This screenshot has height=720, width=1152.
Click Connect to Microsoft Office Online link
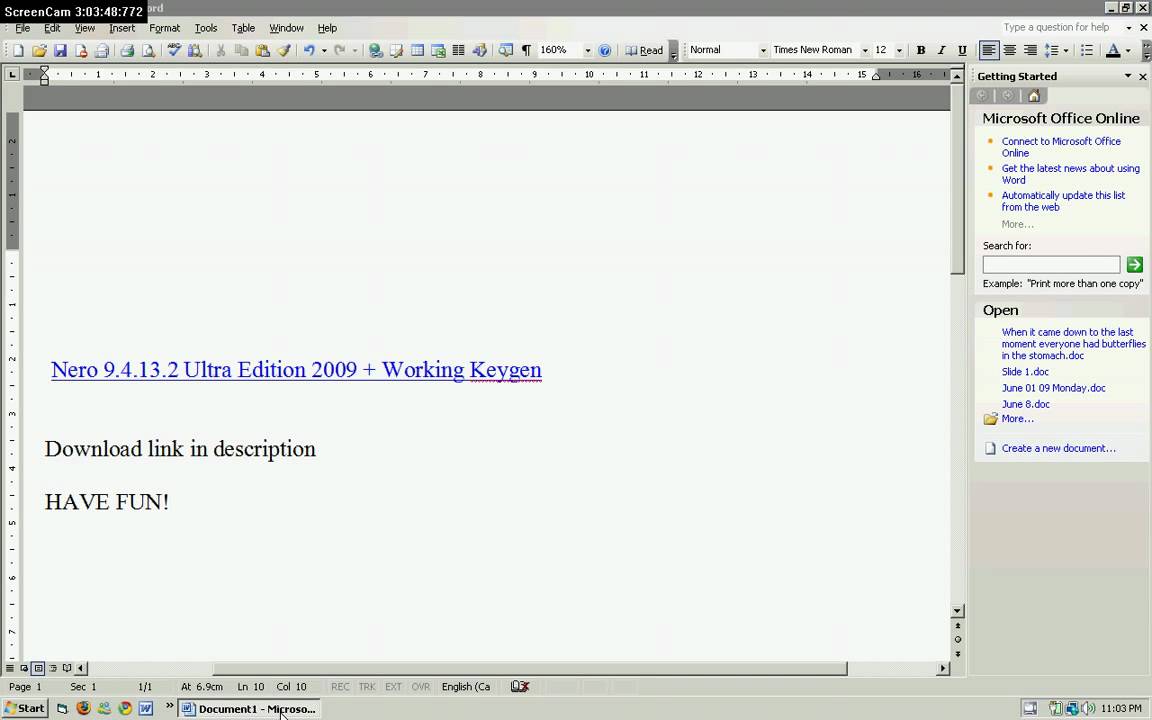1061,147
